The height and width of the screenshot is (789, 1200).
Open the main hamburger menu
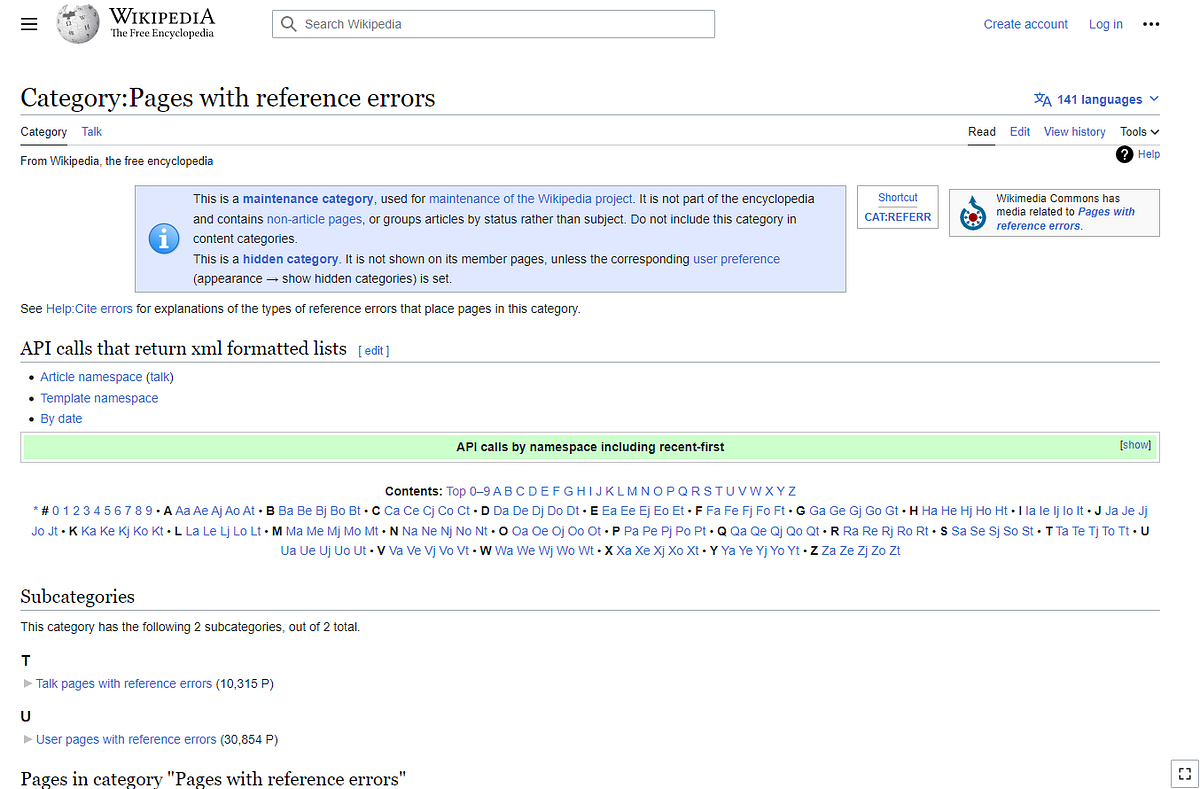tap(29, 23)
